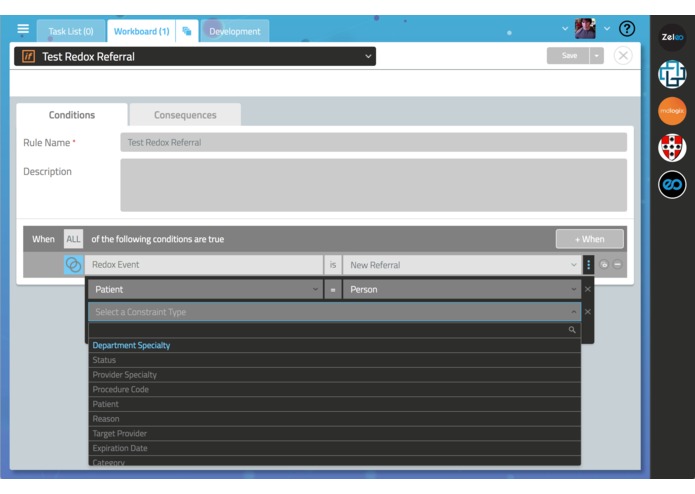
Task: Expand the Test Redox Referral title dropdown
Action: [x=368, y=56]
